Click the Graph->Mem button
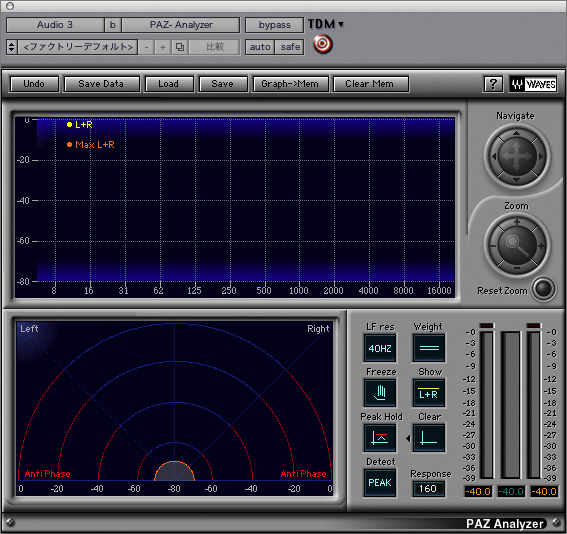This screenshot has height=534, width=567. point(290,84)
